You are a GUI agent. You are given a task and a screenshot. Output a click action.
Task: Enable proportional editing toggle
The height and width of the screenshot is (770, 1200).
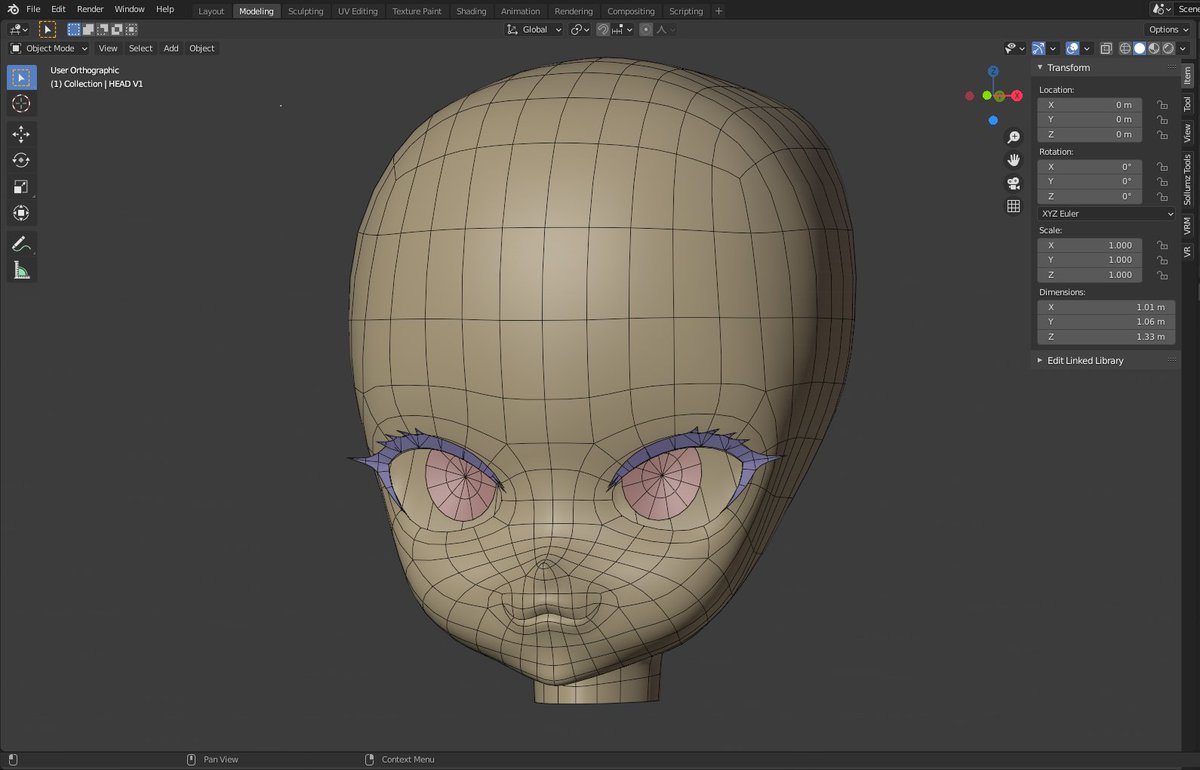click(646, 30)
